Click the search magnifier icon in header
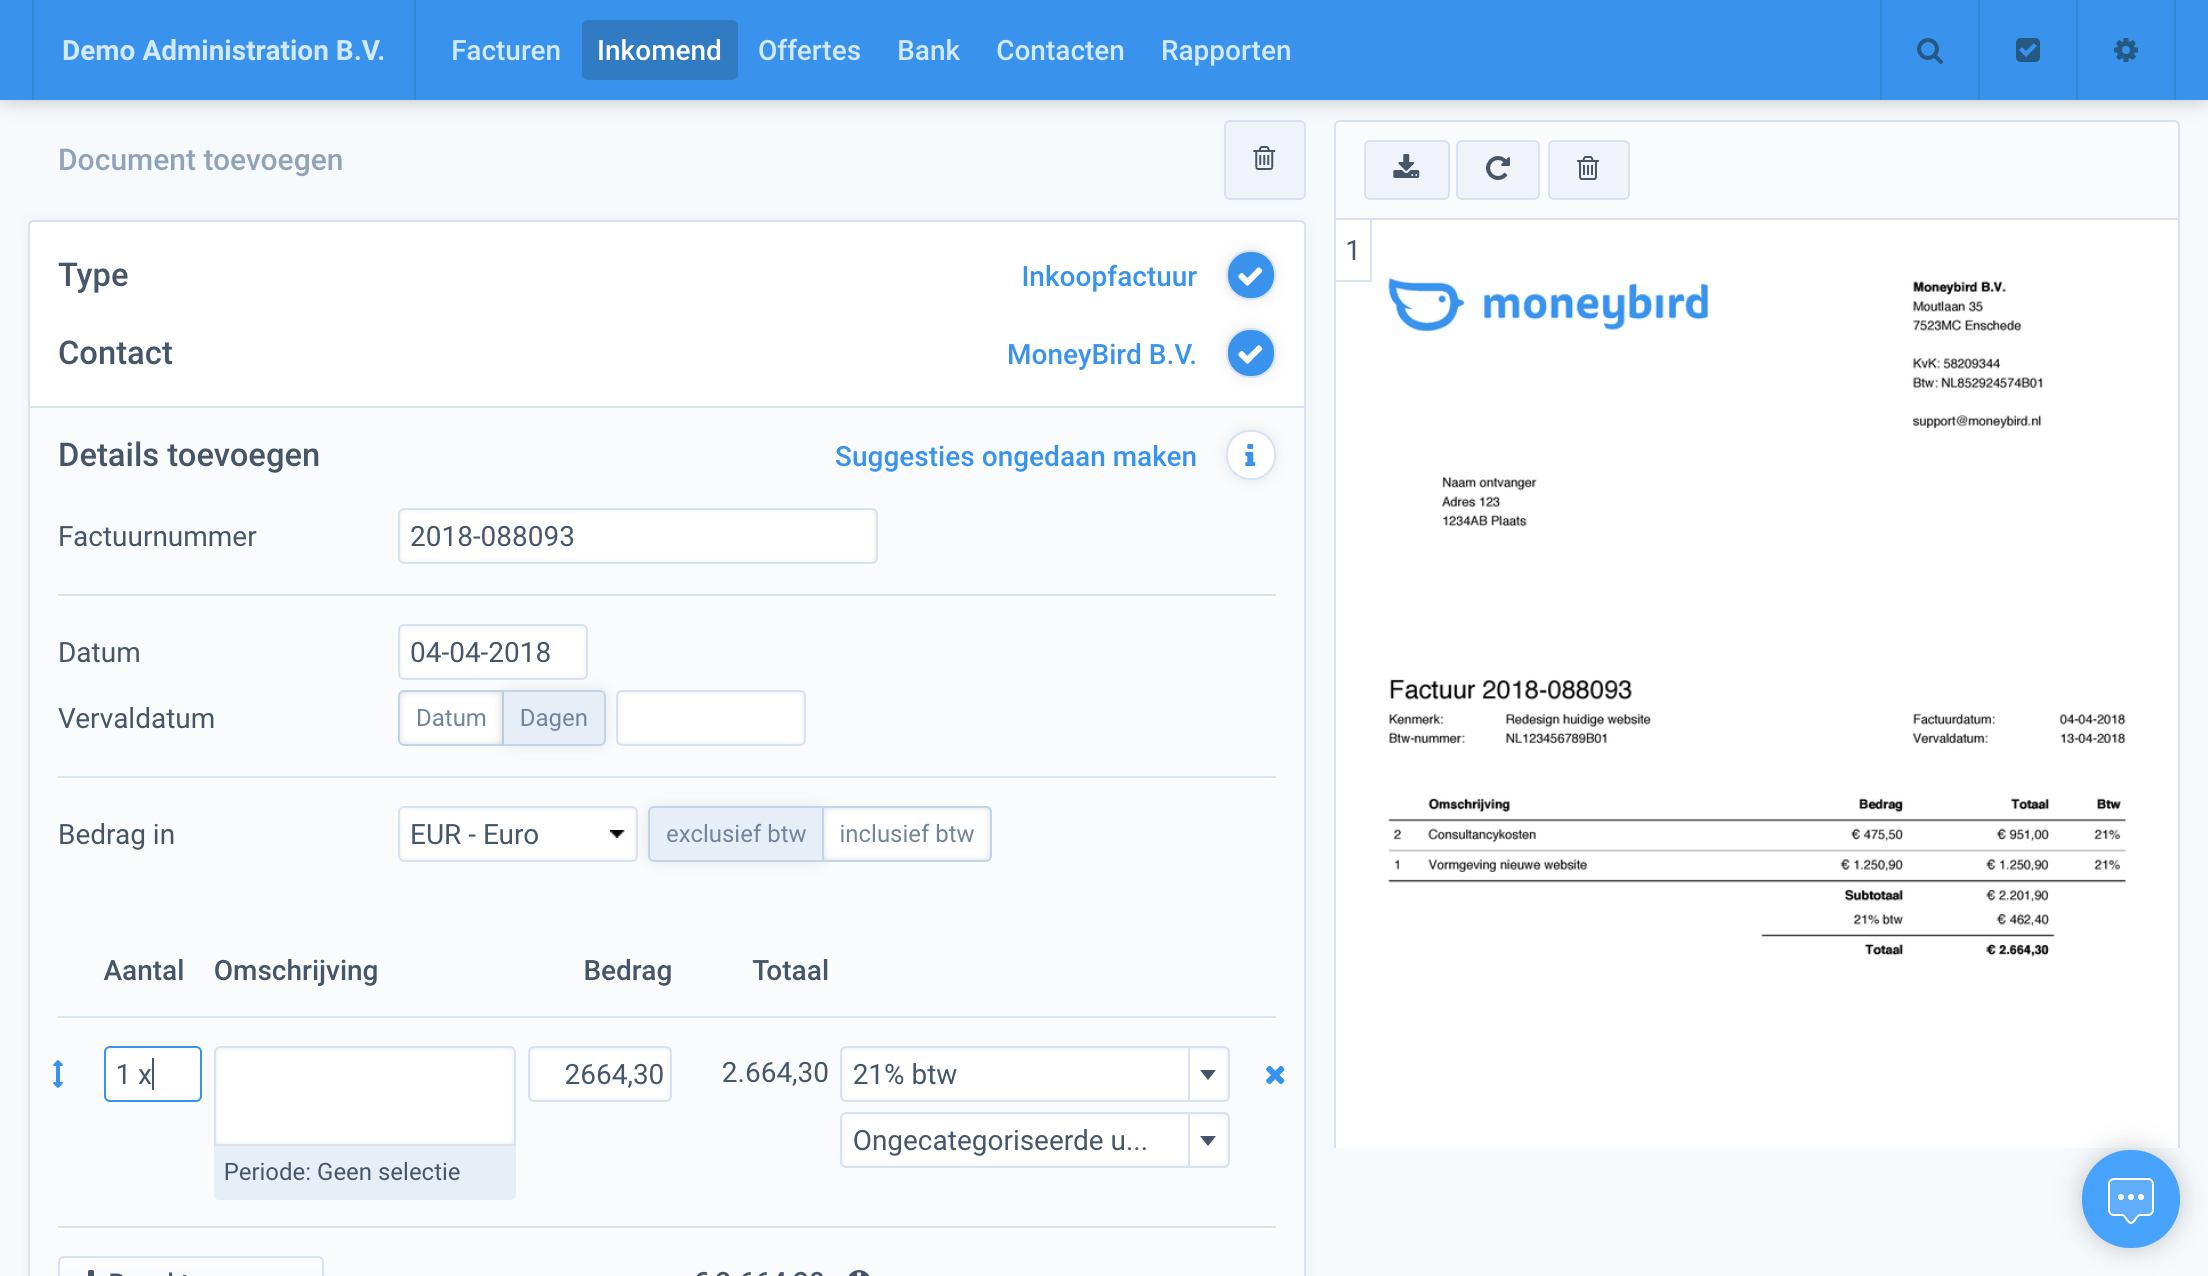 pyautogui.click(x=1929, y=51)
